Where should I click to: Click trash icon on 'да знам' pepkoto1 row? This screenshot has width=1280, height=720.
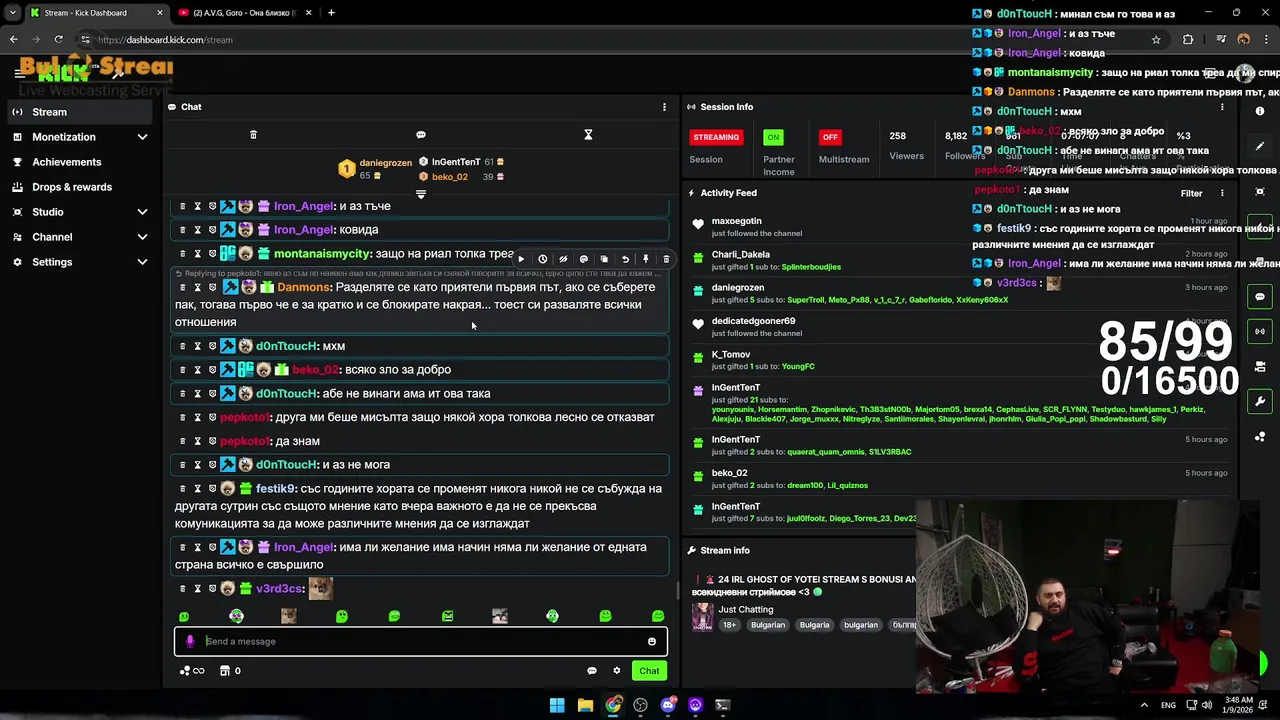(182, 441)
